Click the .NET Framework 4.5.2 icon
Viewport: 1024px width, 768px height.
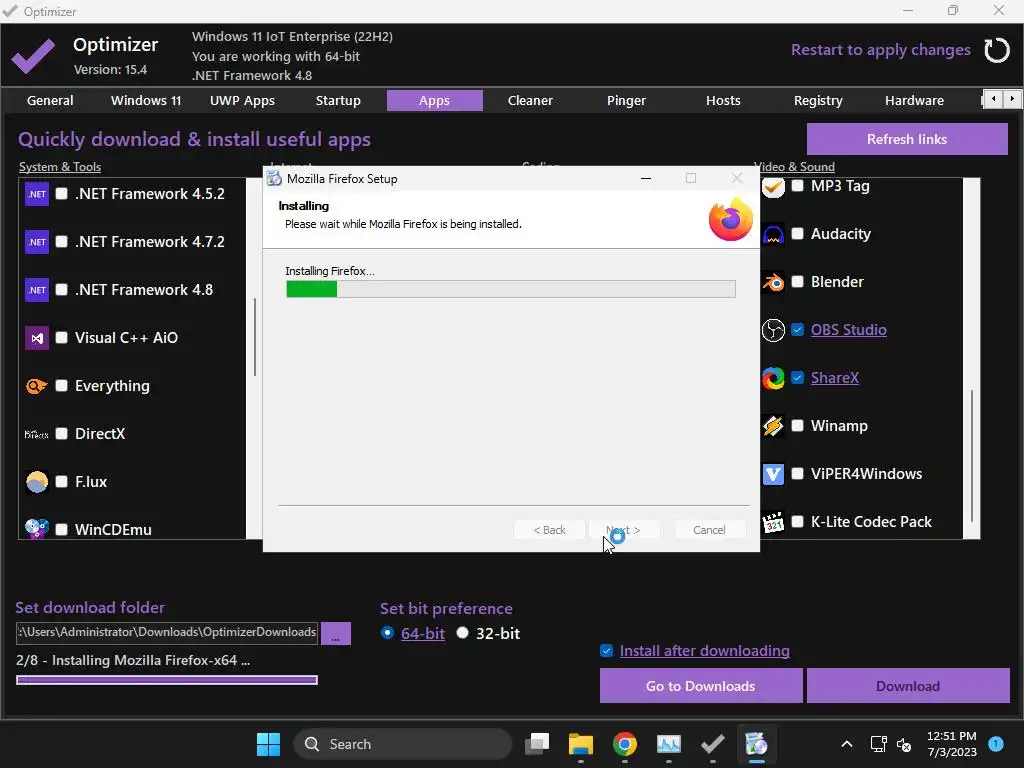[x=37, y=194]
